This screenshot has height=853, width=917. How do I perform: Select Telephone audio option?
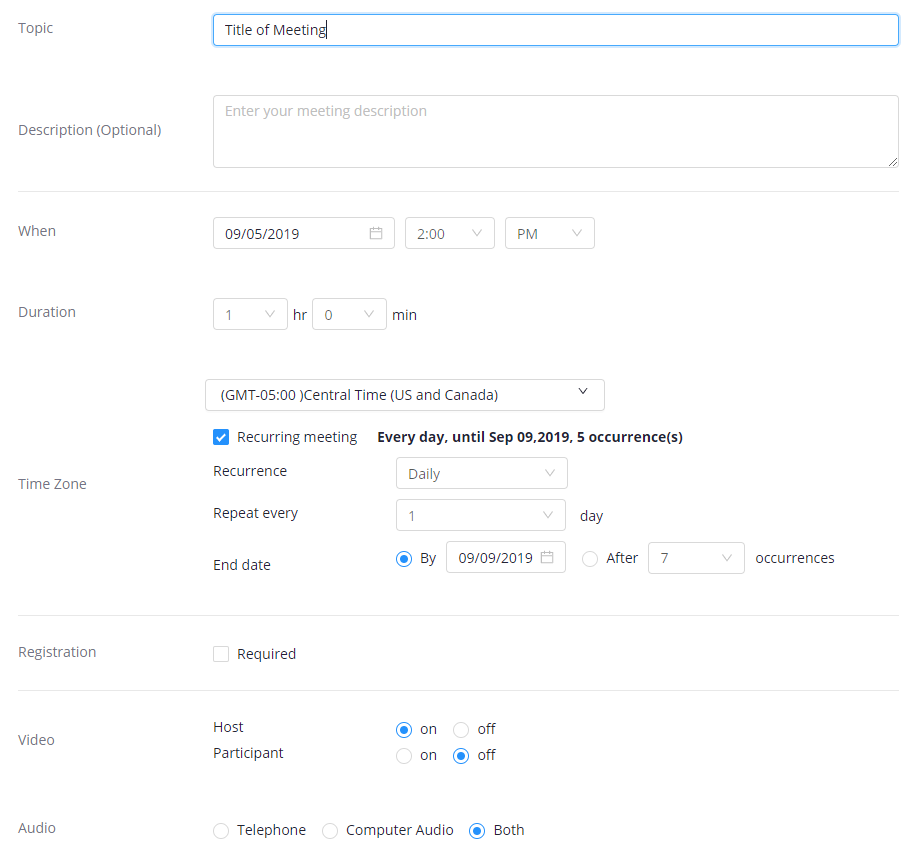point(221,830)
